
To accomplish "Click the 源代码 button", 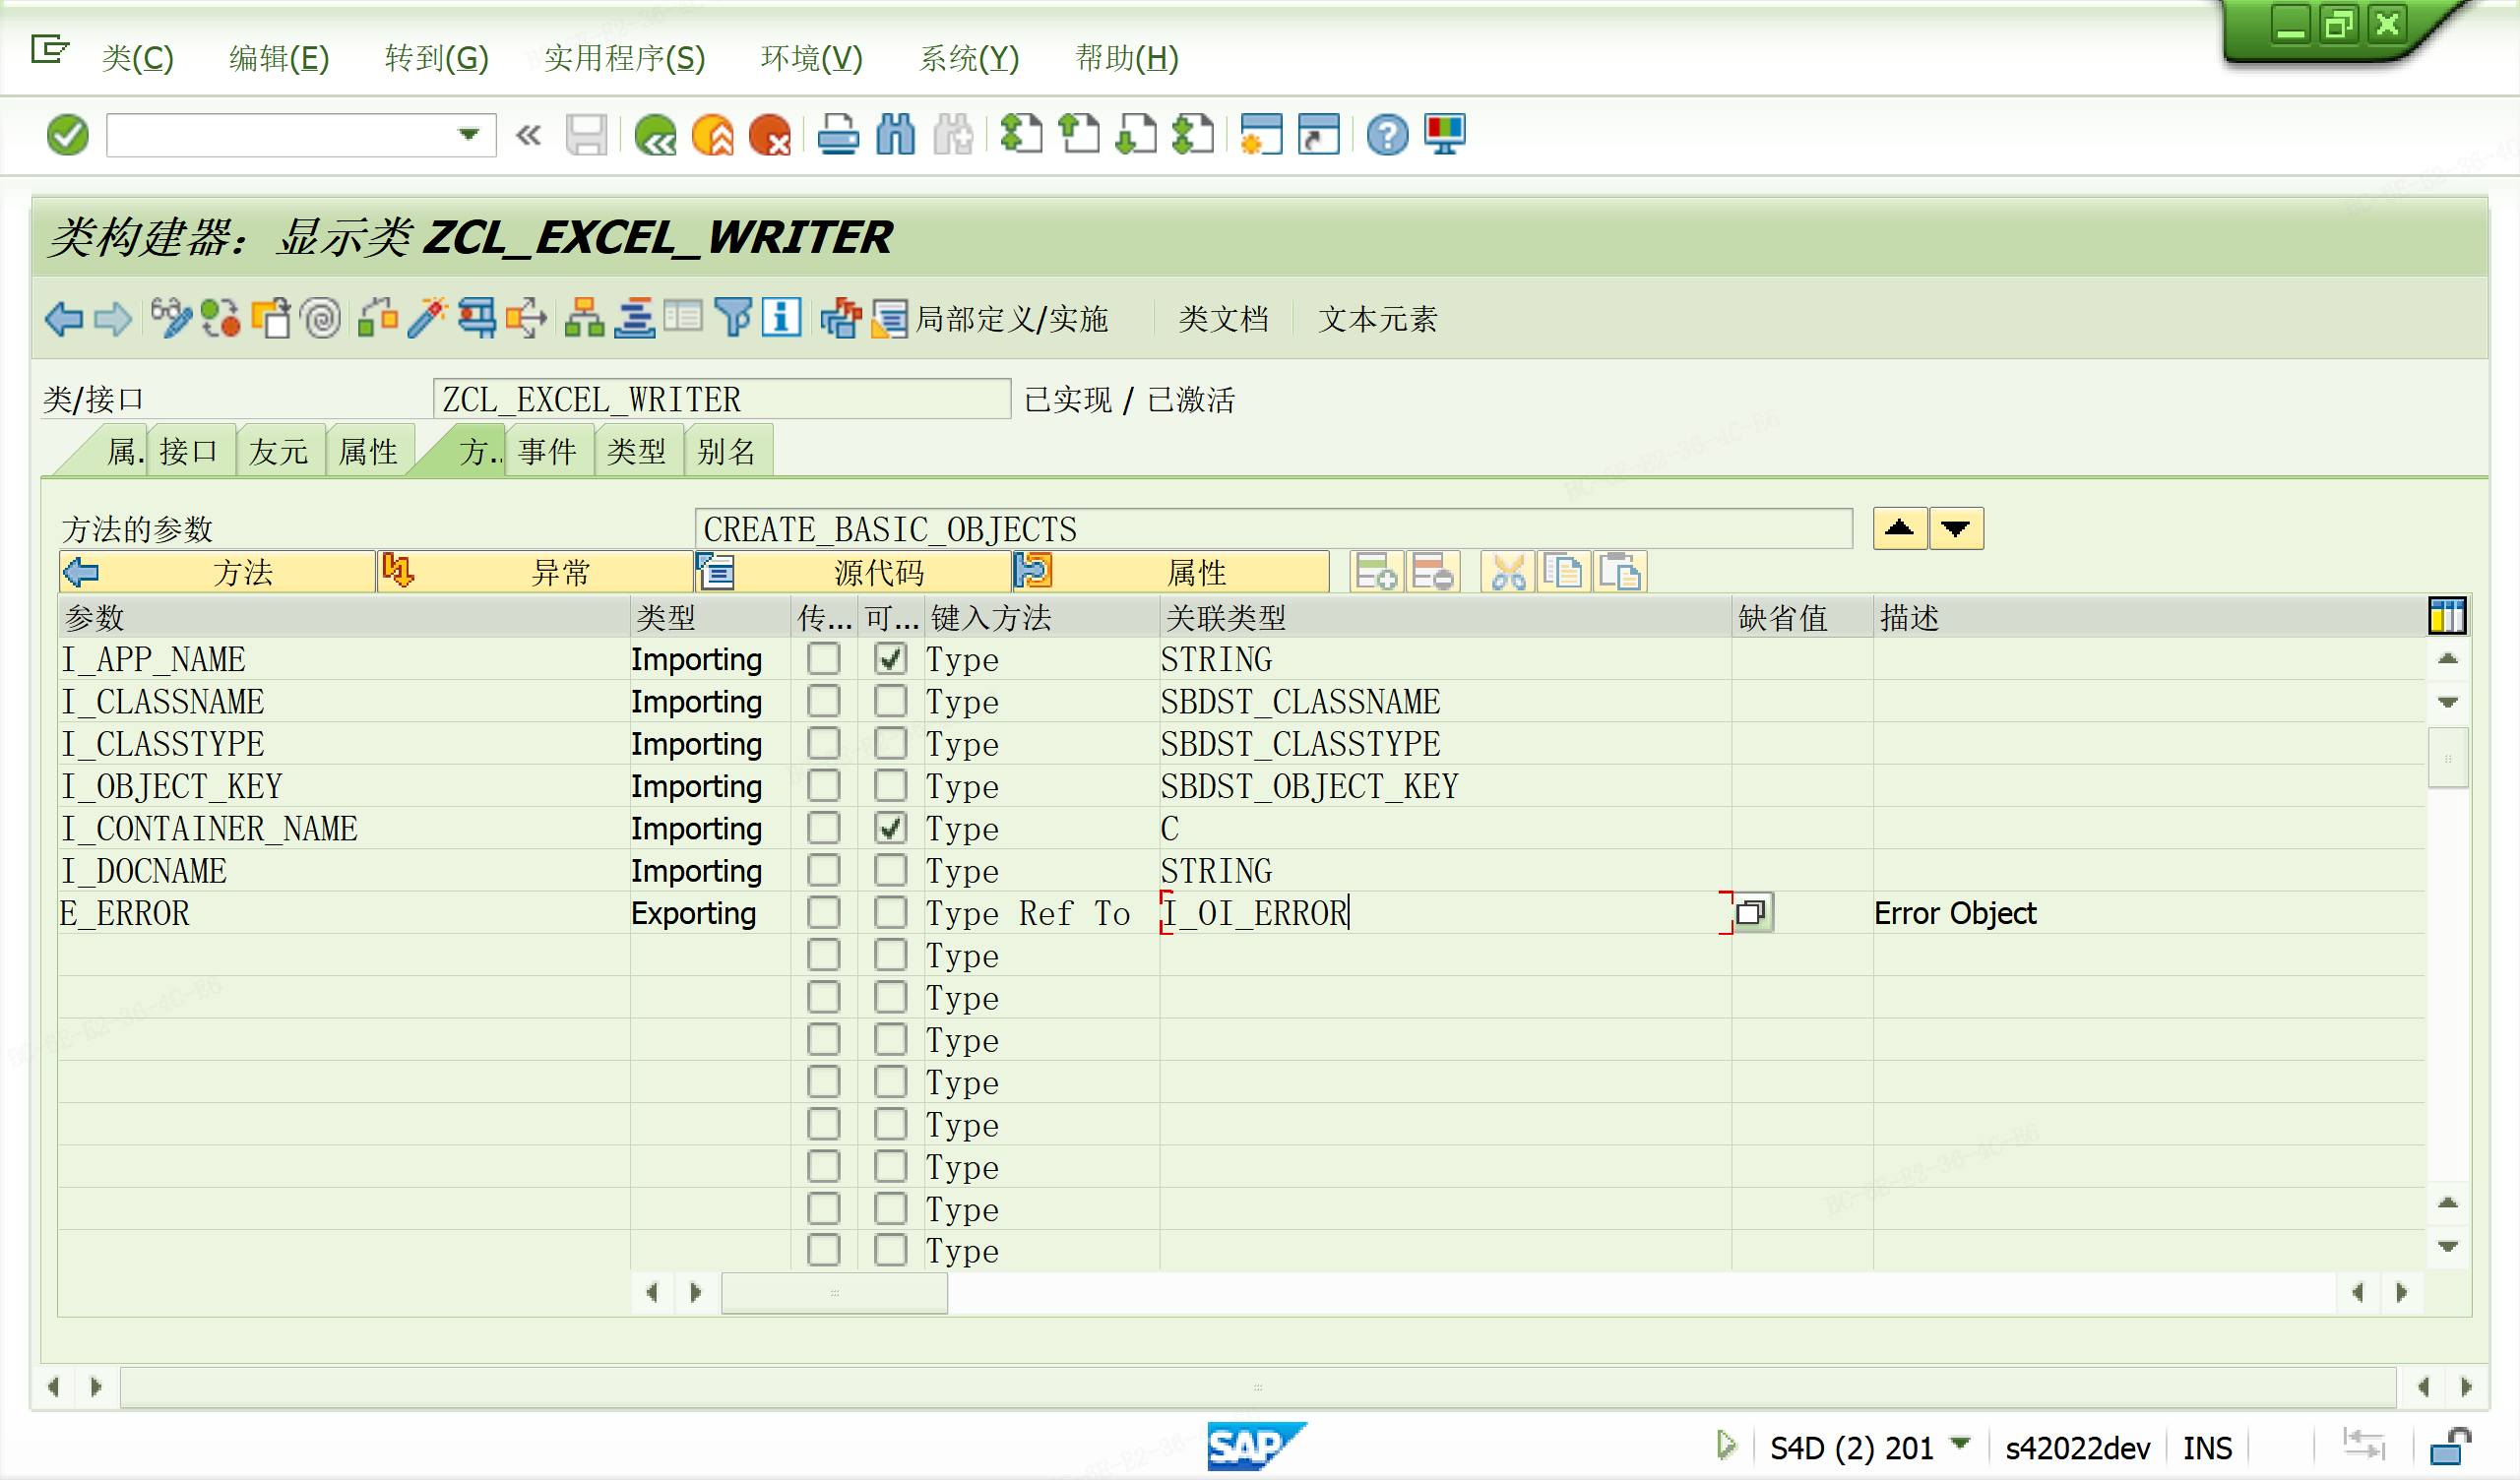I will (853, 573).
